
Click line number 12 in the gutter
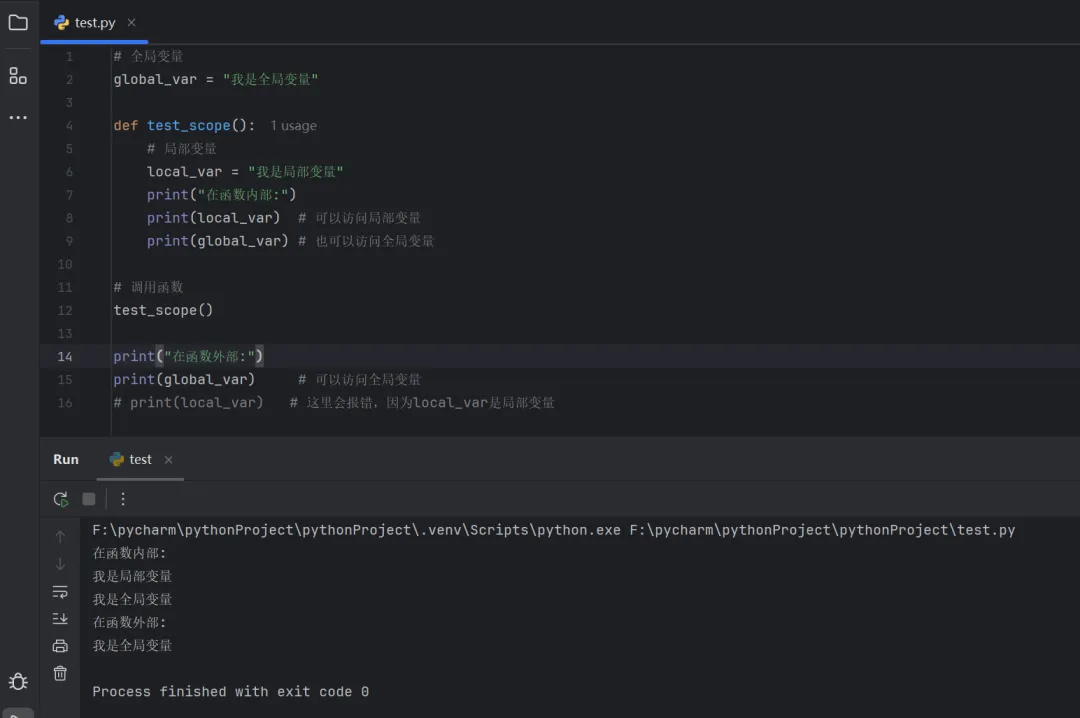pos(66,310)
